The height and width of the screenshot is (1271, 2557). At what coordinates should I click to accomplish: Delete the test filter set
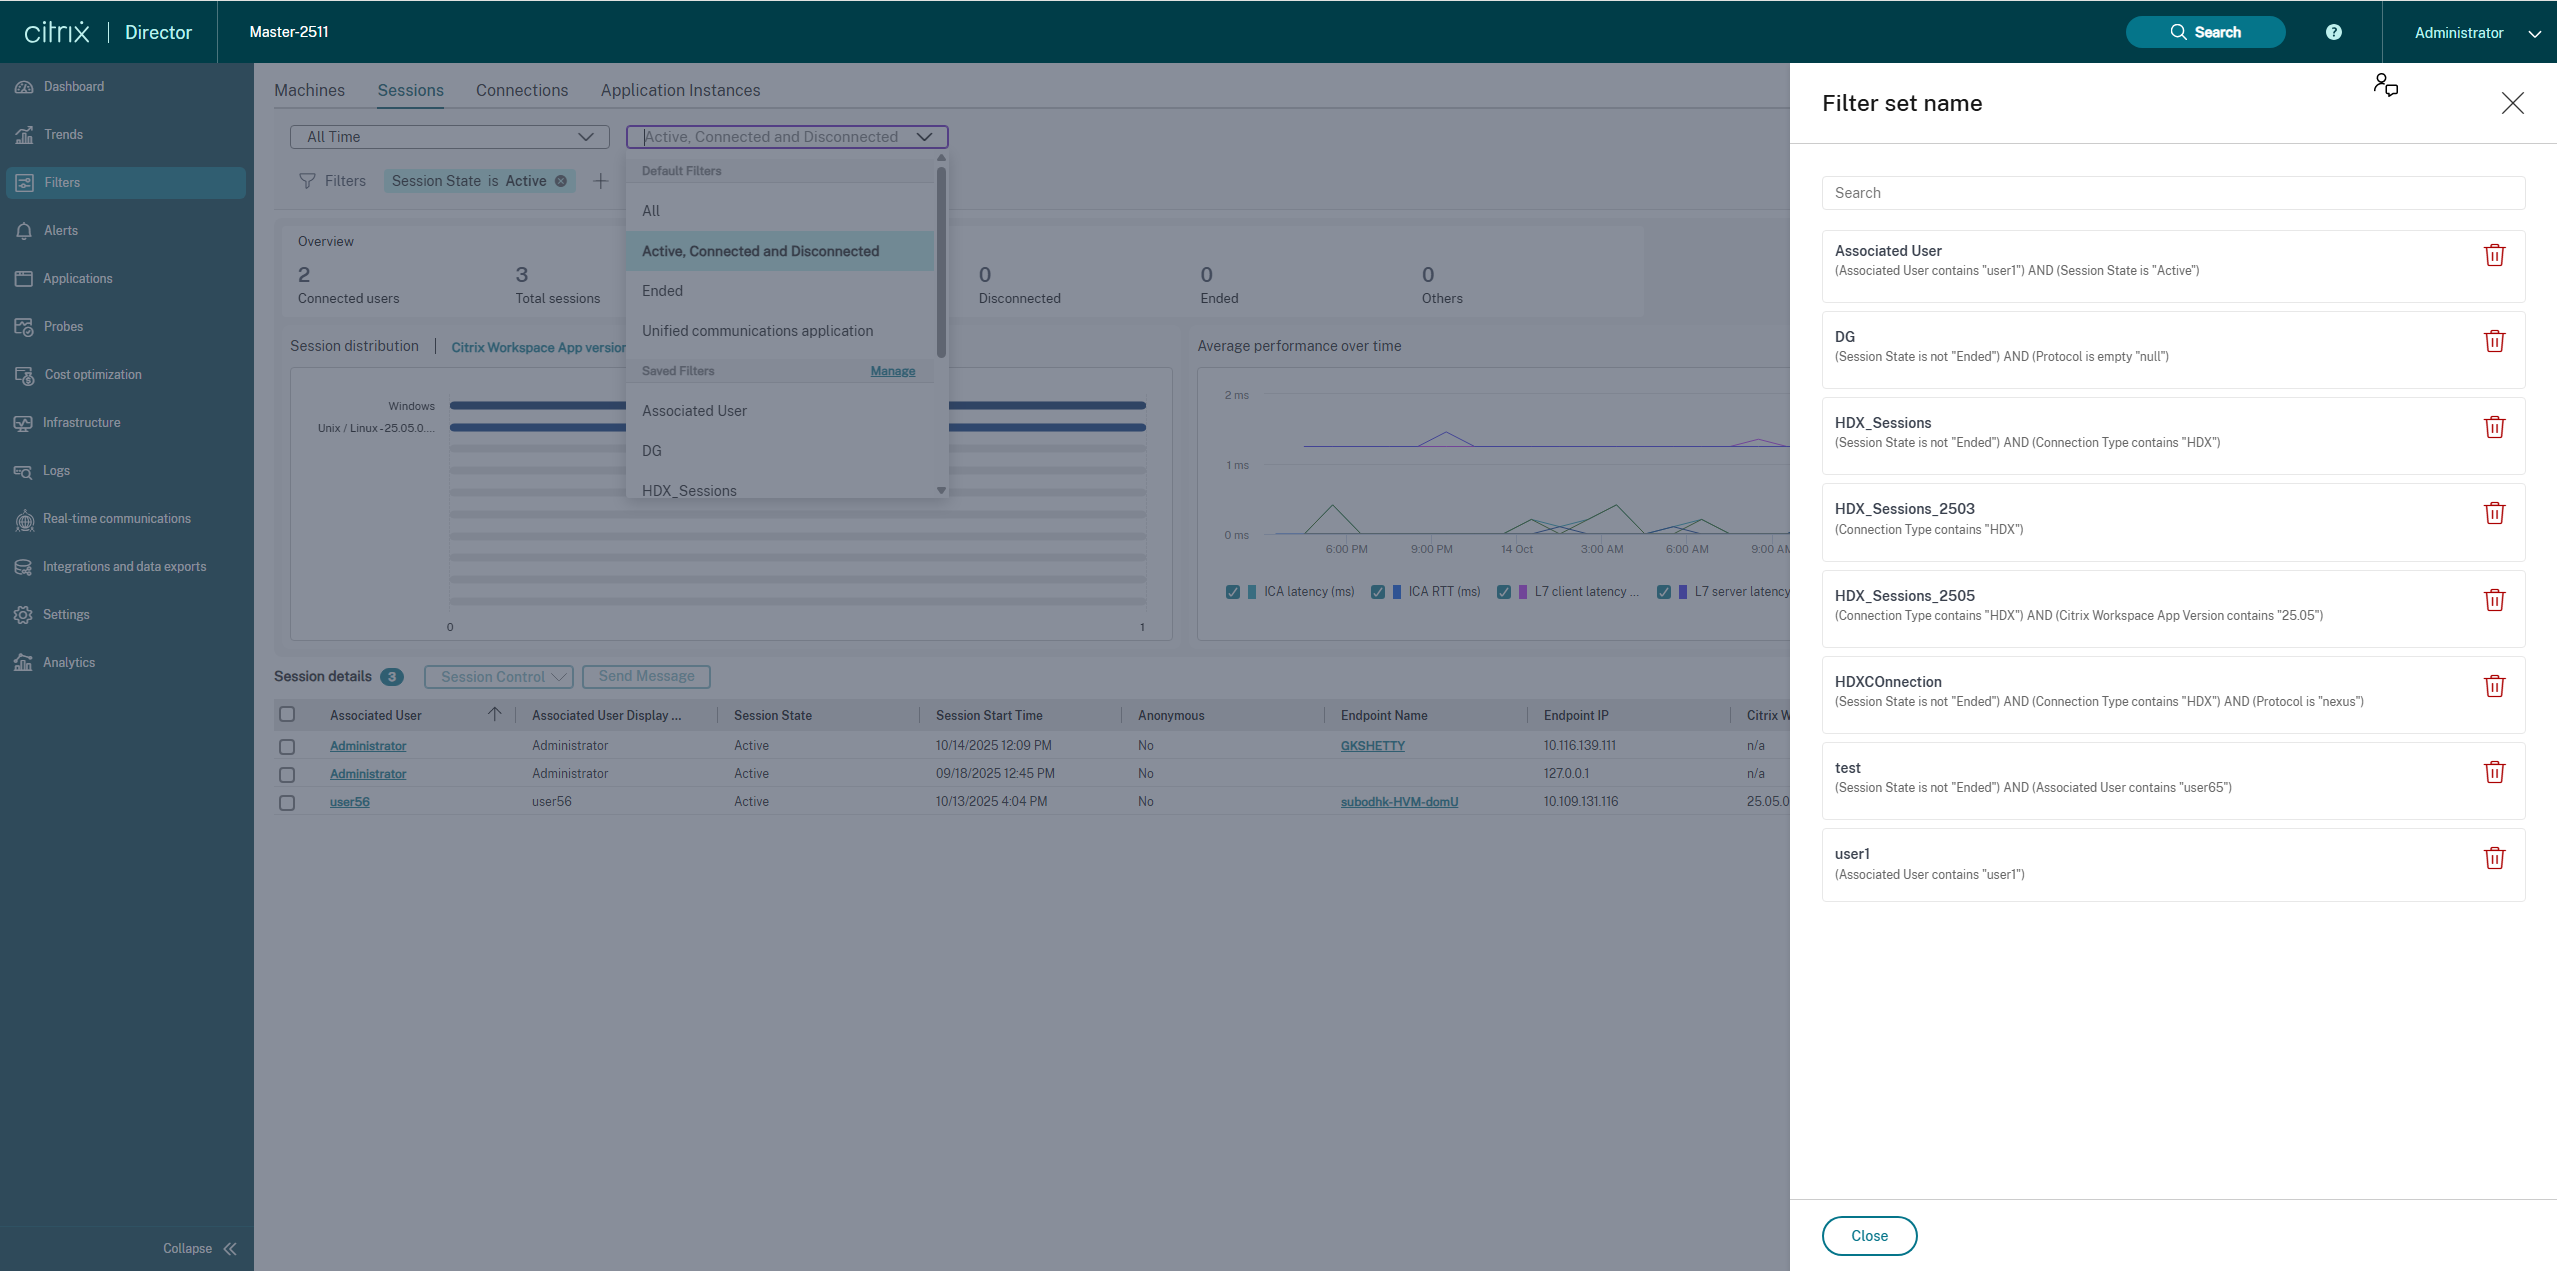[x=2494, y=772]
